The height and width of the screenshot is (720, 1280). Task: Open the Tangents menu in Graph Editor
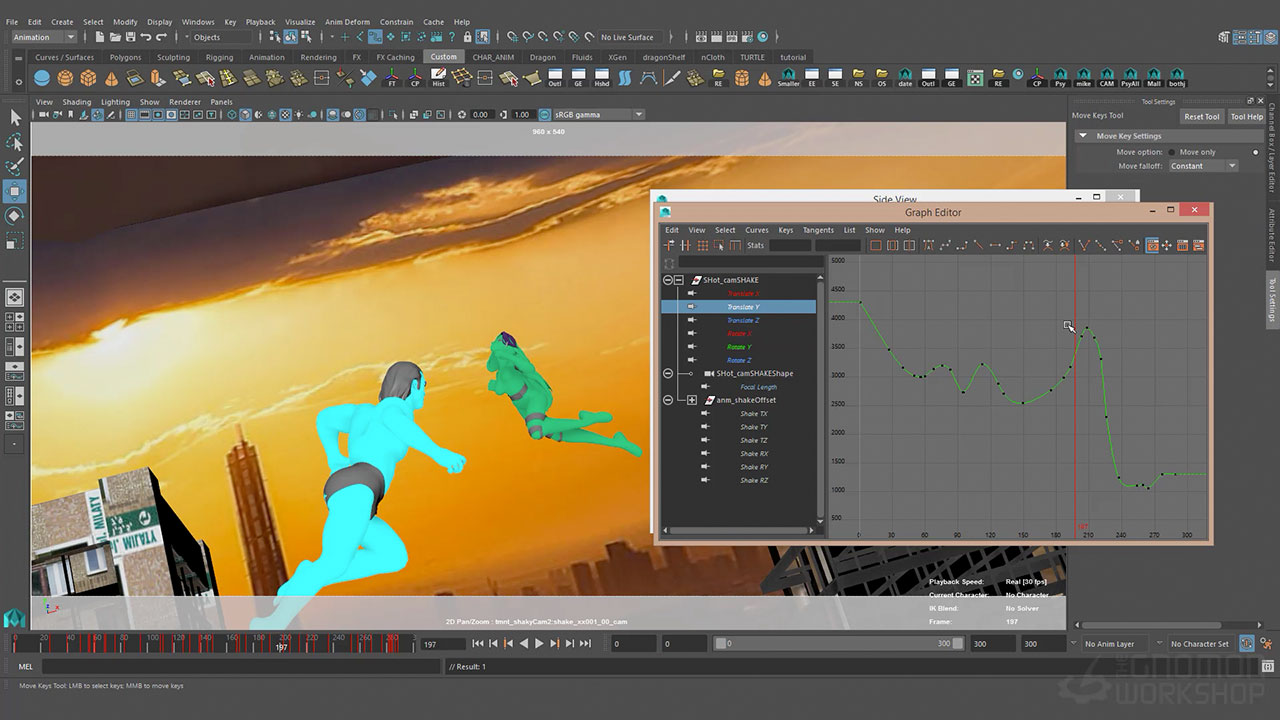point(817,230)
